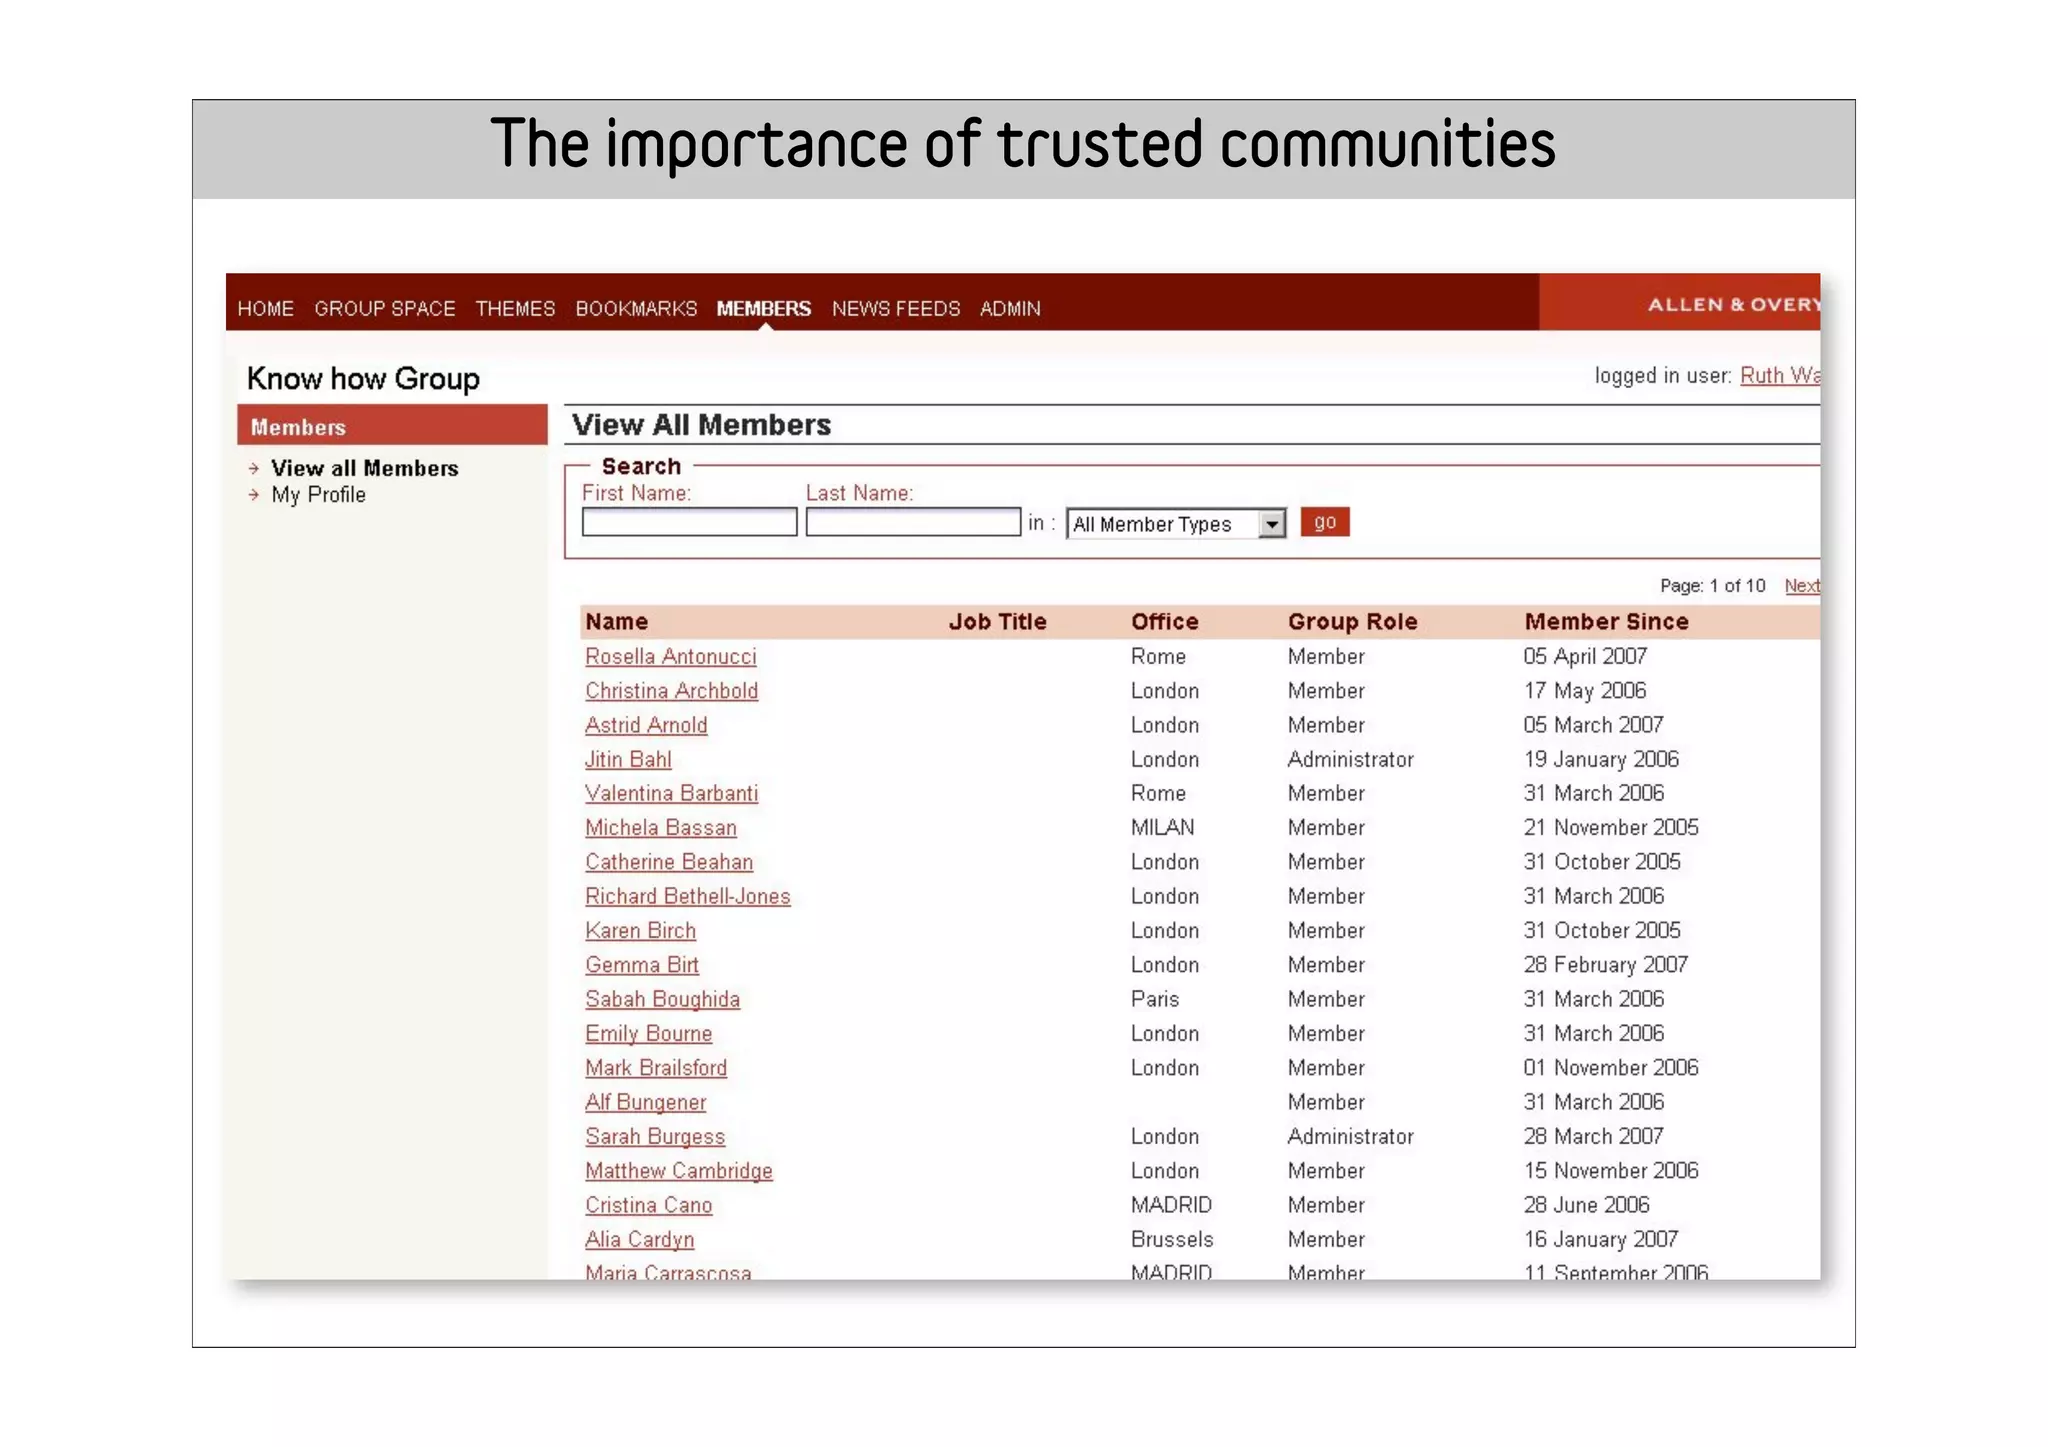Open Sabah Boughida's profile
Screen dimensions: 2048x1447
pos(663,1000)
